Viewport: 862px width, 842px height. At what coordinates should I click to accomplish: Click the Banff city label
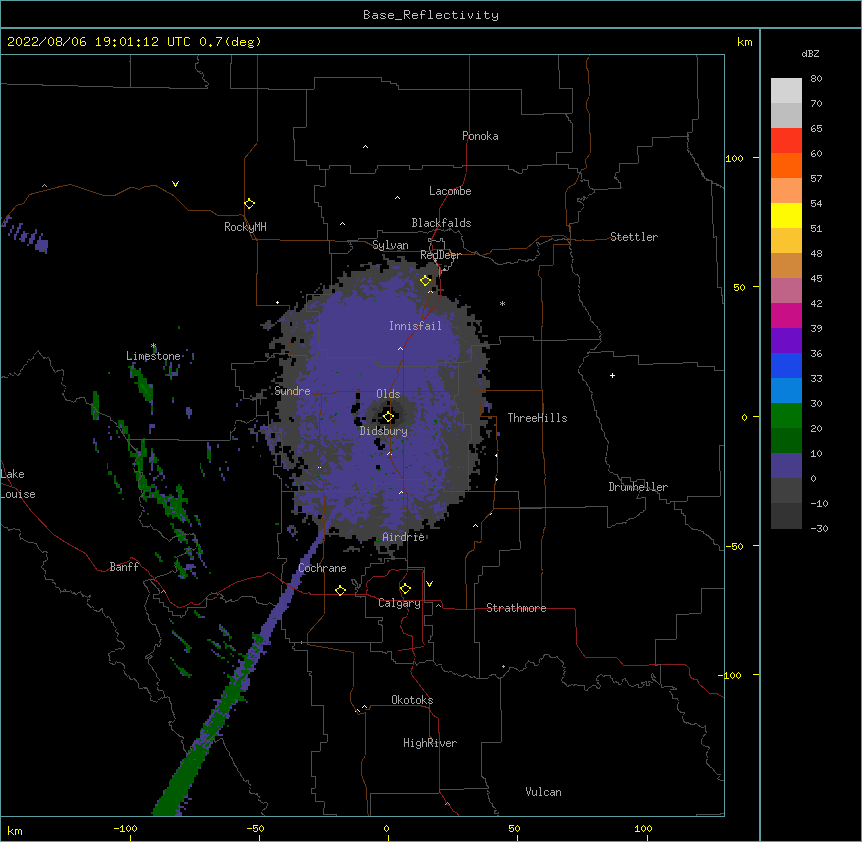coord(124,567)
